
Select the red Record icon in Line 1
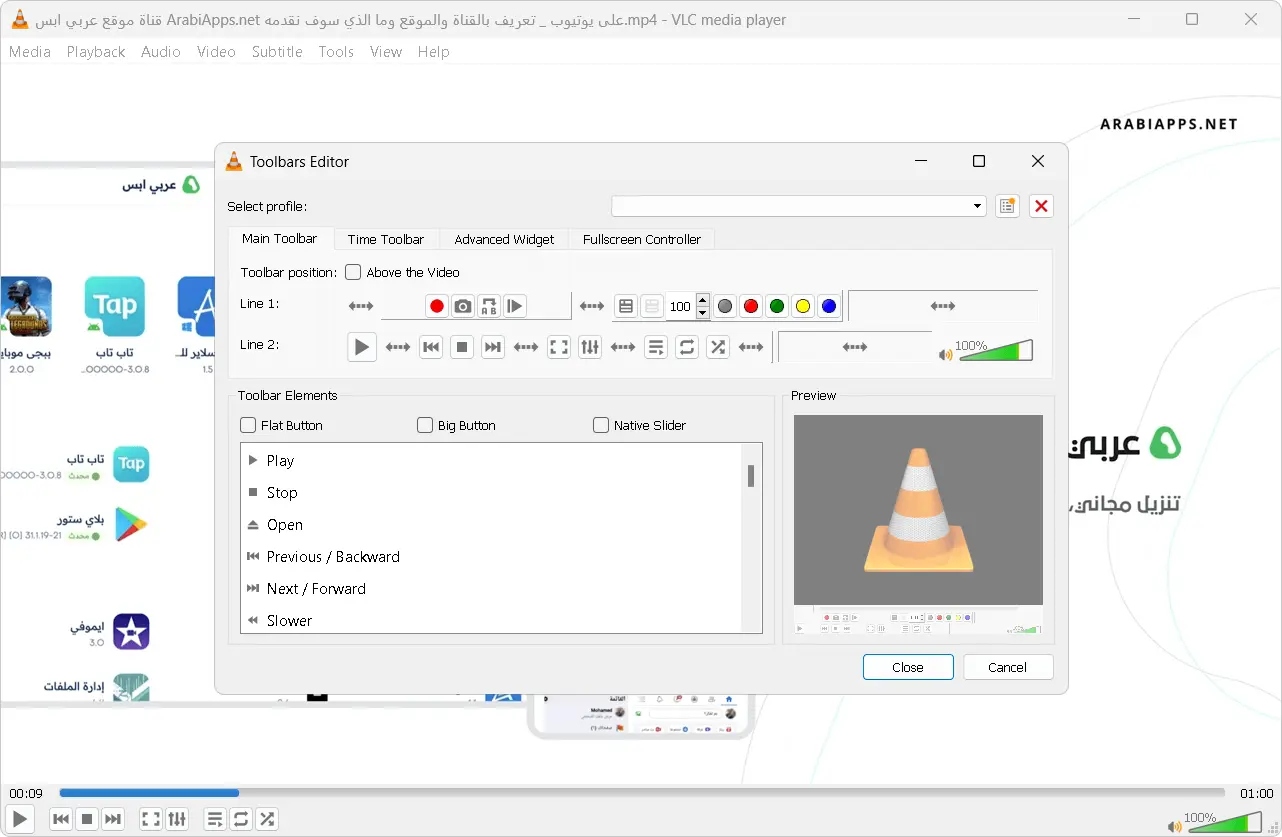point(437,305)
